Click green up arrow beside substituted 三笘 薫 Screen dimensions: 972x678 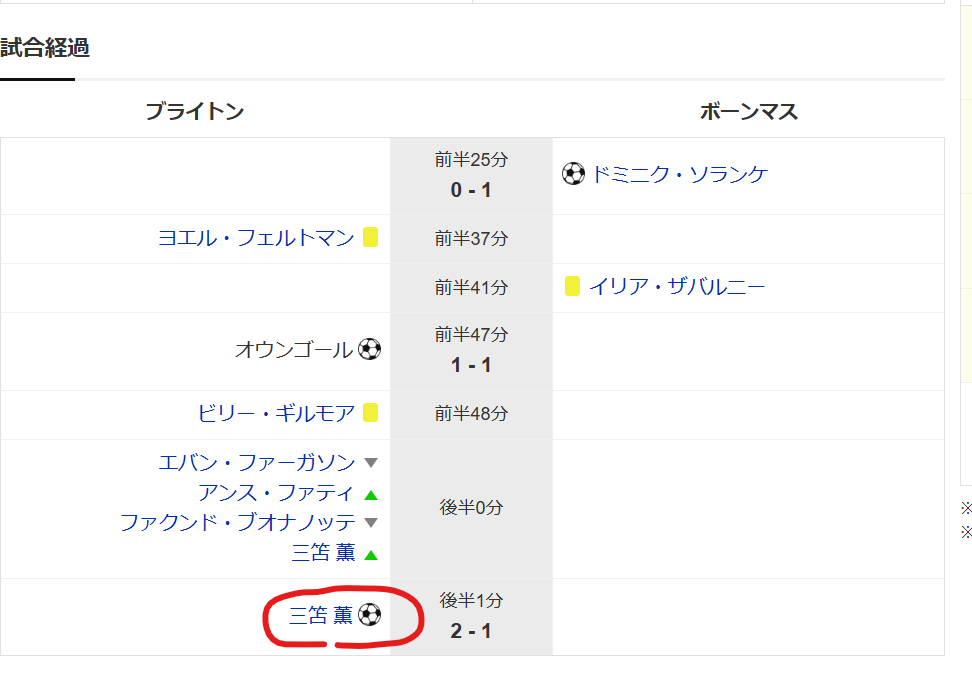pyautogui.click(x=371, y=555)
